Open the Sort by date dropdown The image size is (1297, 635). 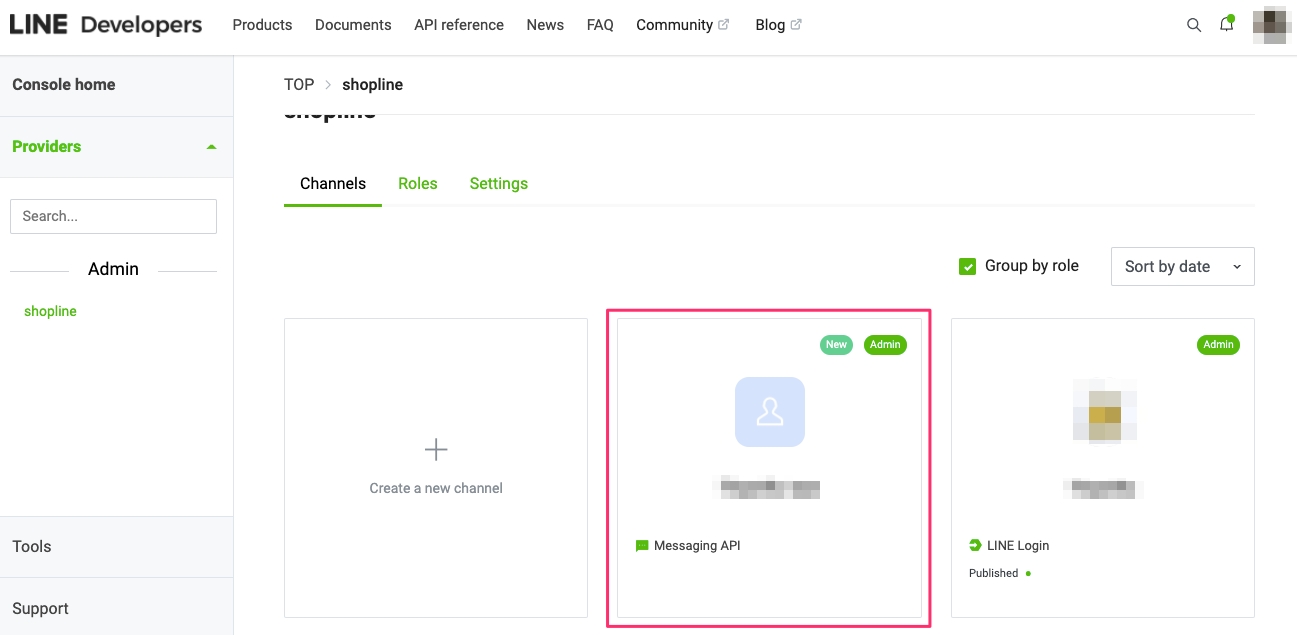click(x=1182, y=267)
